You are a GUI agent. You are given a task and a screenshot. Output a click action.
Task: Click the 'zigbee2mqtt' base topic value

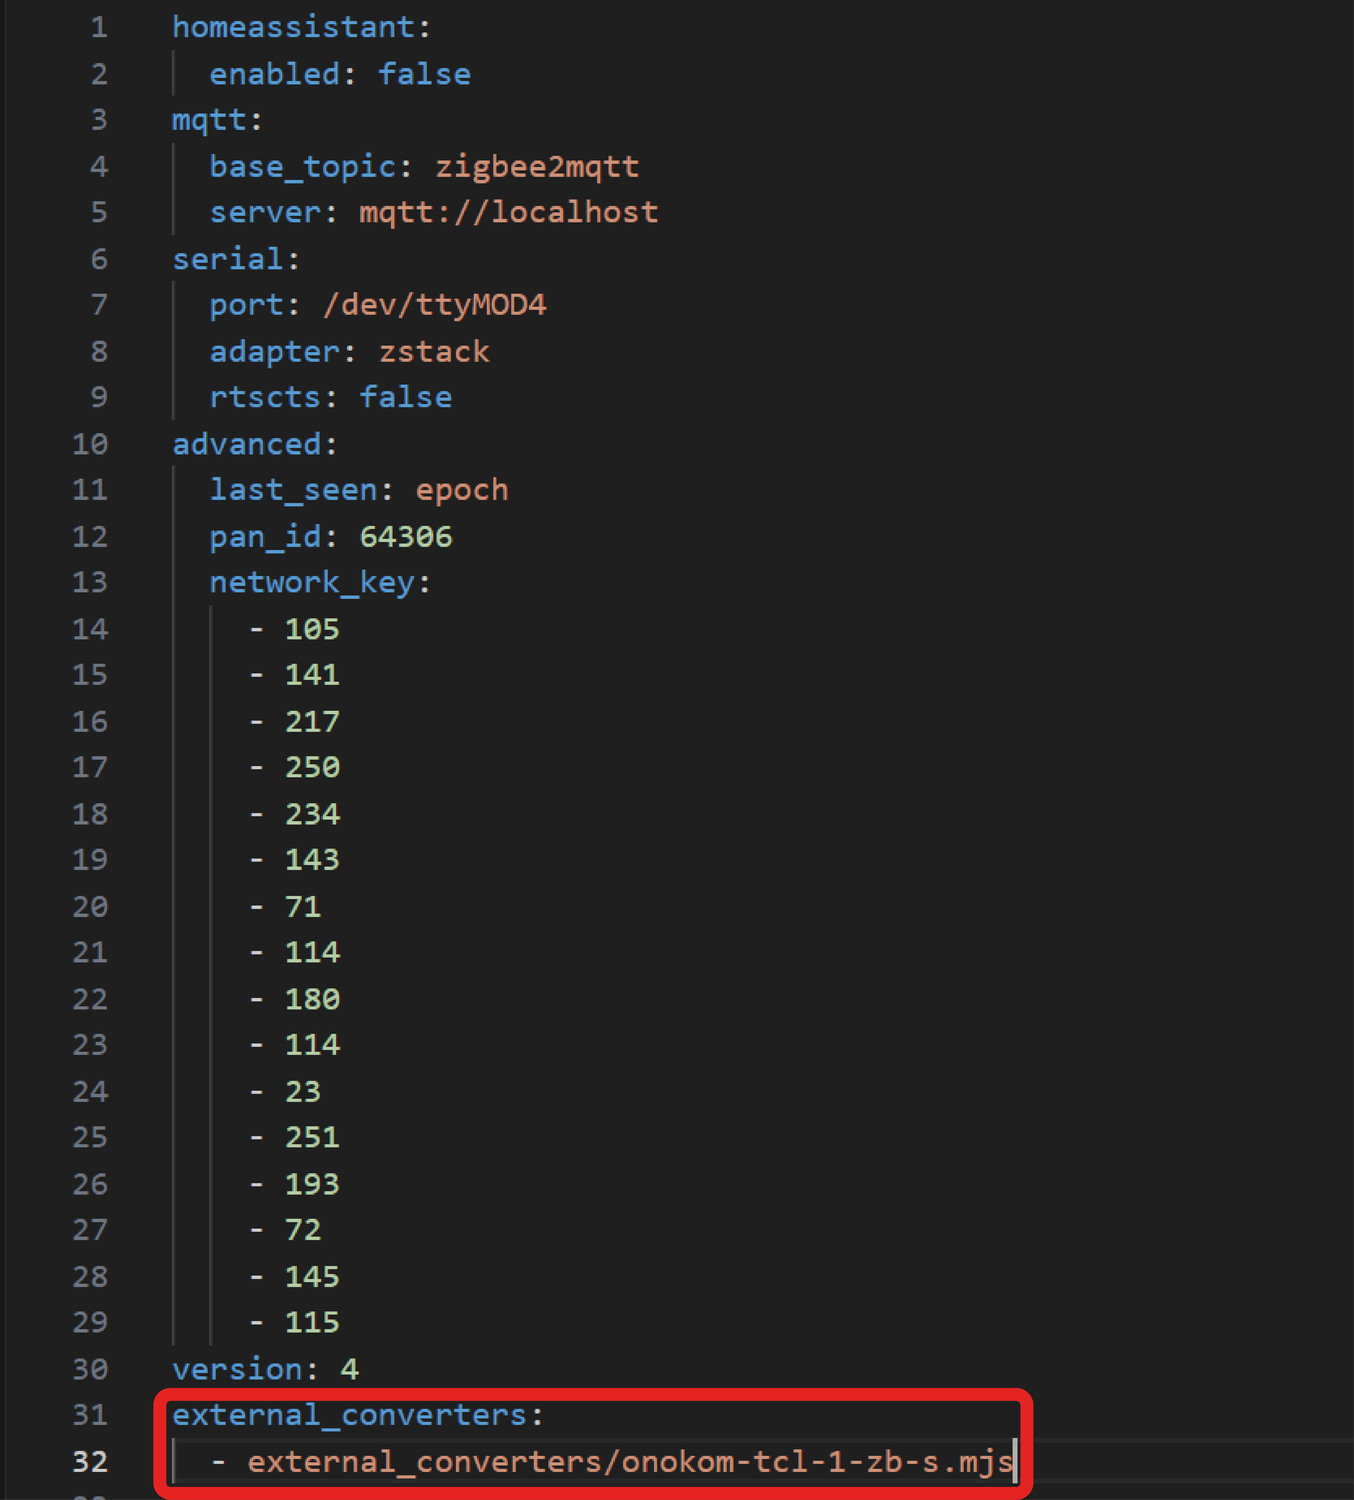pyautogui.click(x=537, y=166)
